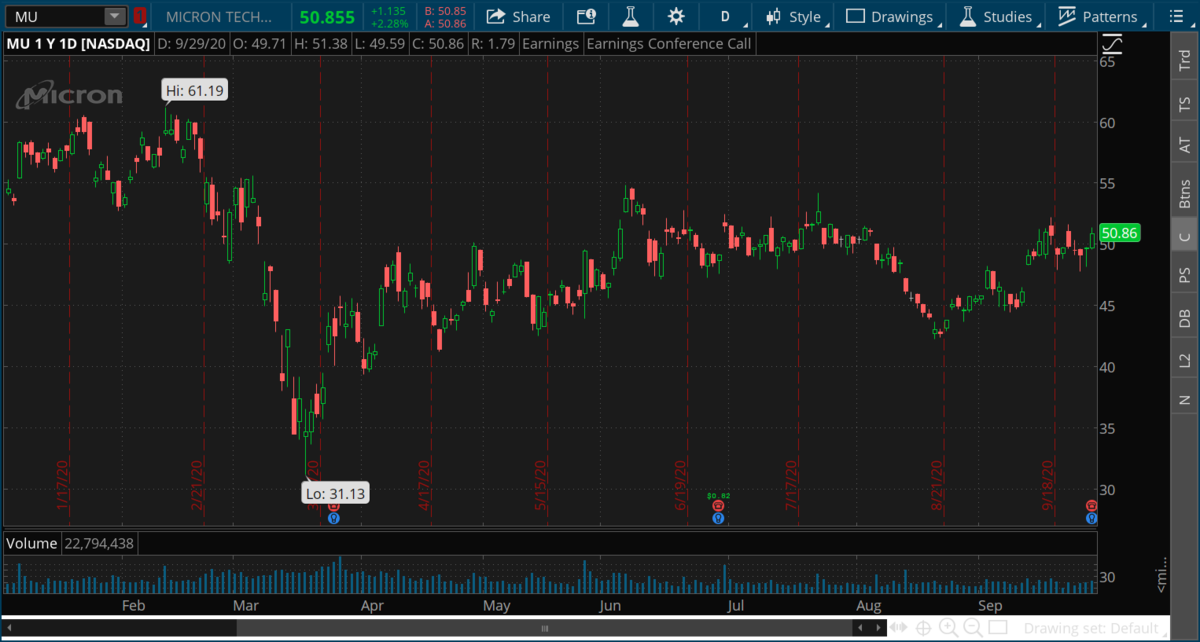This screenshot has width=1200, height=642.
Task: Open the chart alert book icon
Action: click(587, 16)
